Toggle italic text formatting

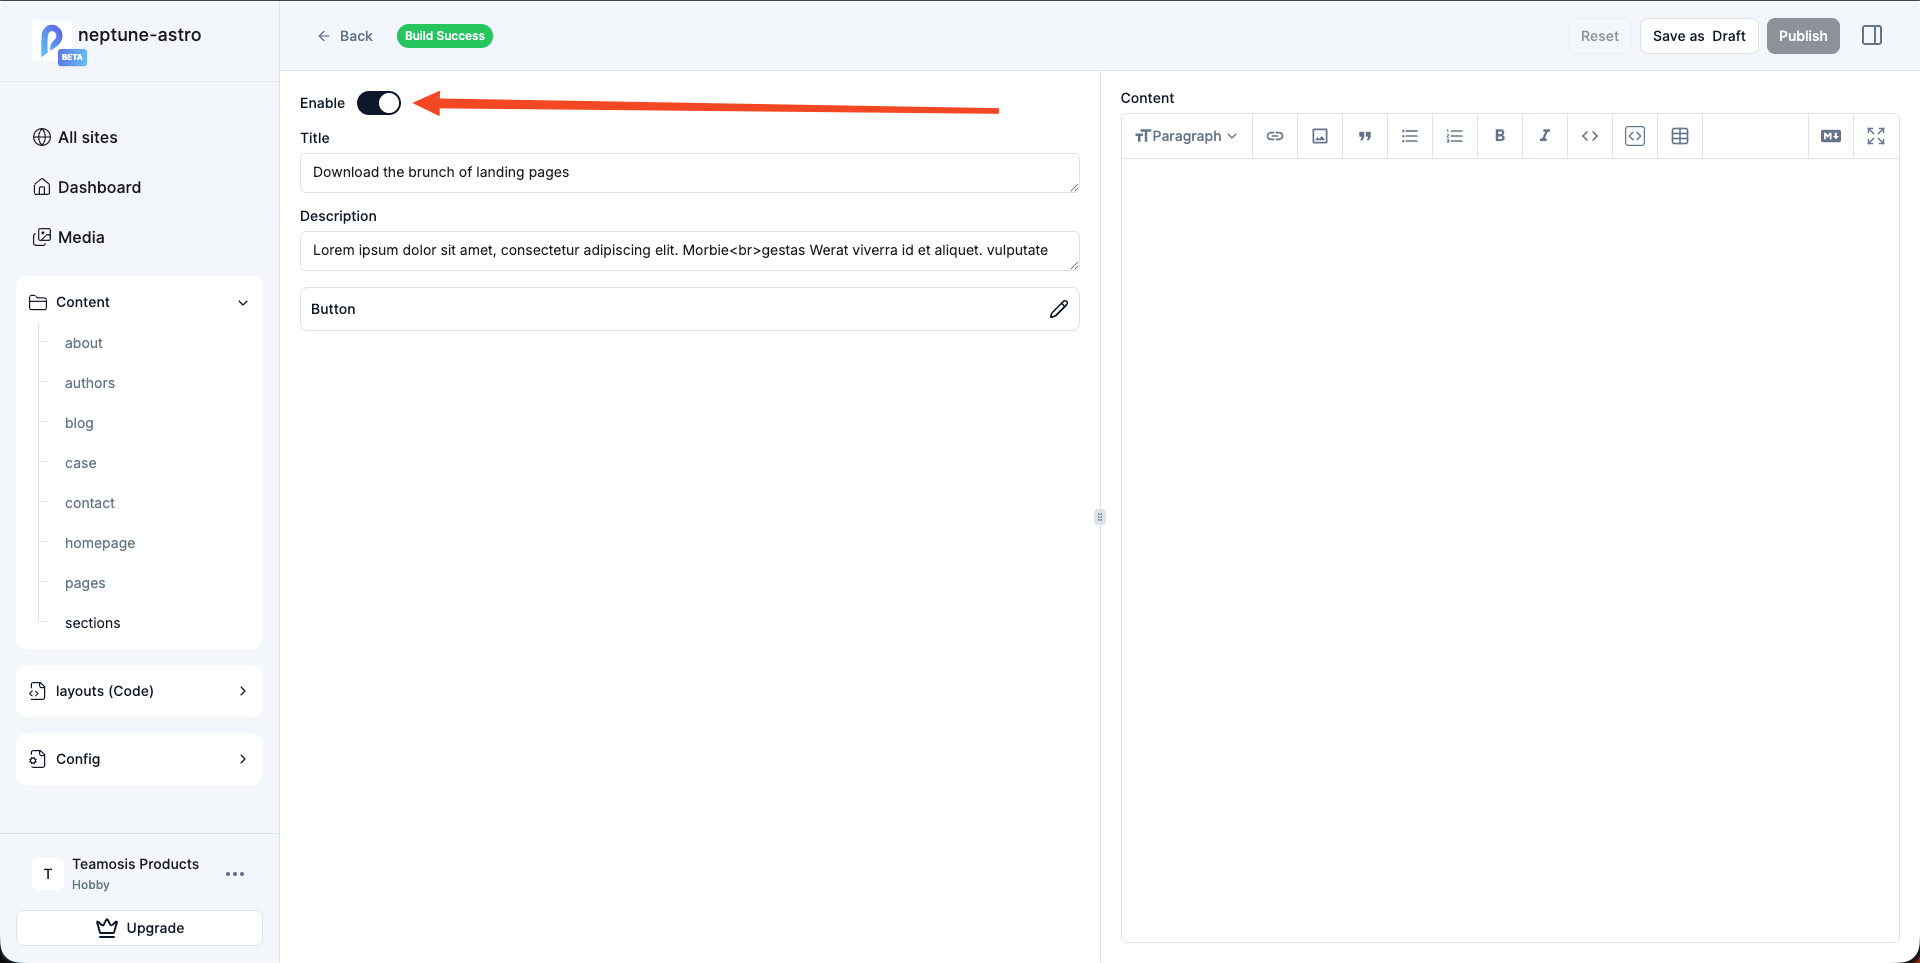[1544, 135]
